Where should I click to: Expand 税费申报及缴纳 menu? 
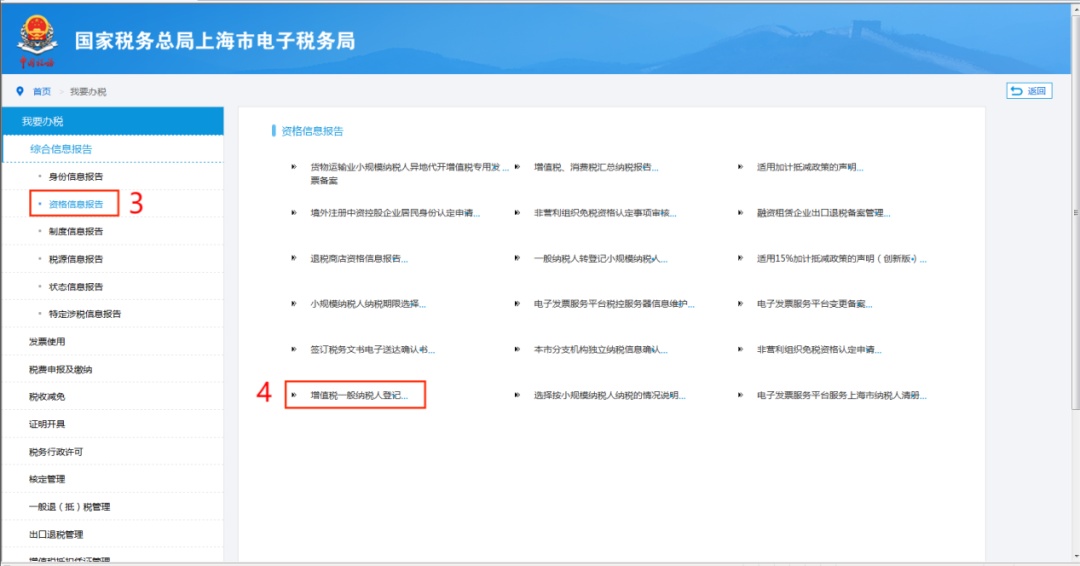pyautogui.click(x=56, y=369)
